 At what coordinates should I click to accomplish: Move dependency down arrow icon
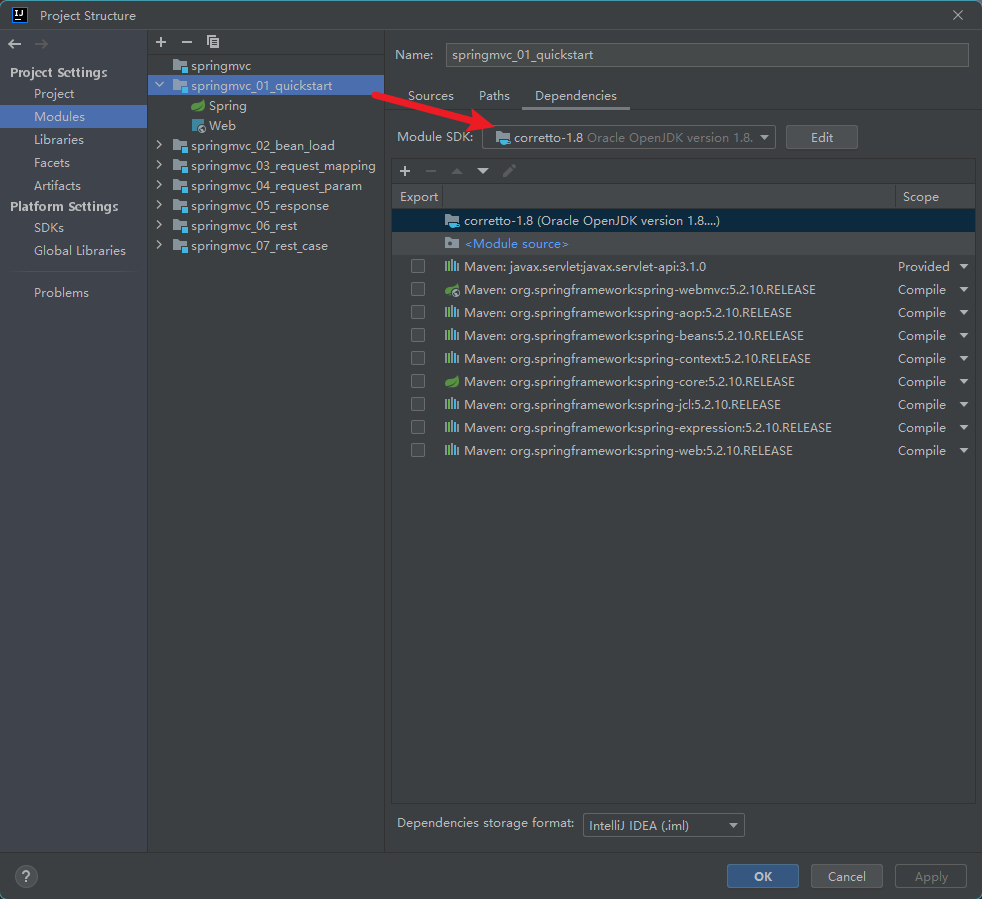pos(483,171)
